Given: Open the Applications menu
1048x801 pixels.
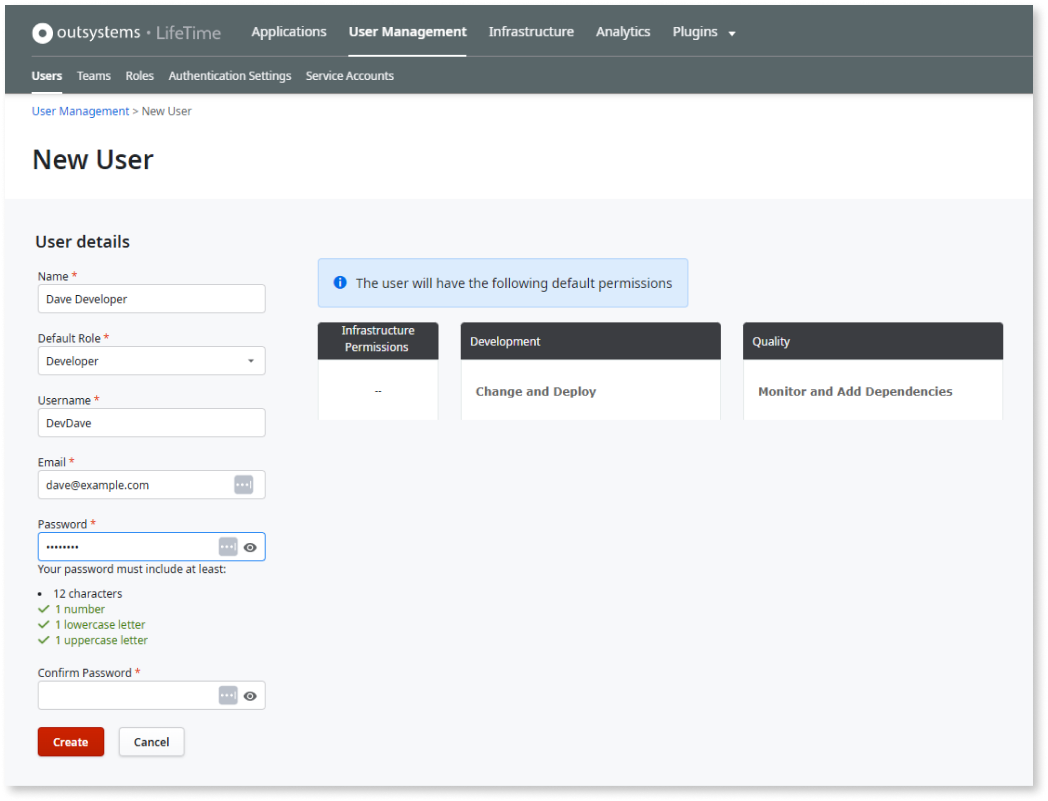Looking at the screenshot, I should click(x=288, y=31).
